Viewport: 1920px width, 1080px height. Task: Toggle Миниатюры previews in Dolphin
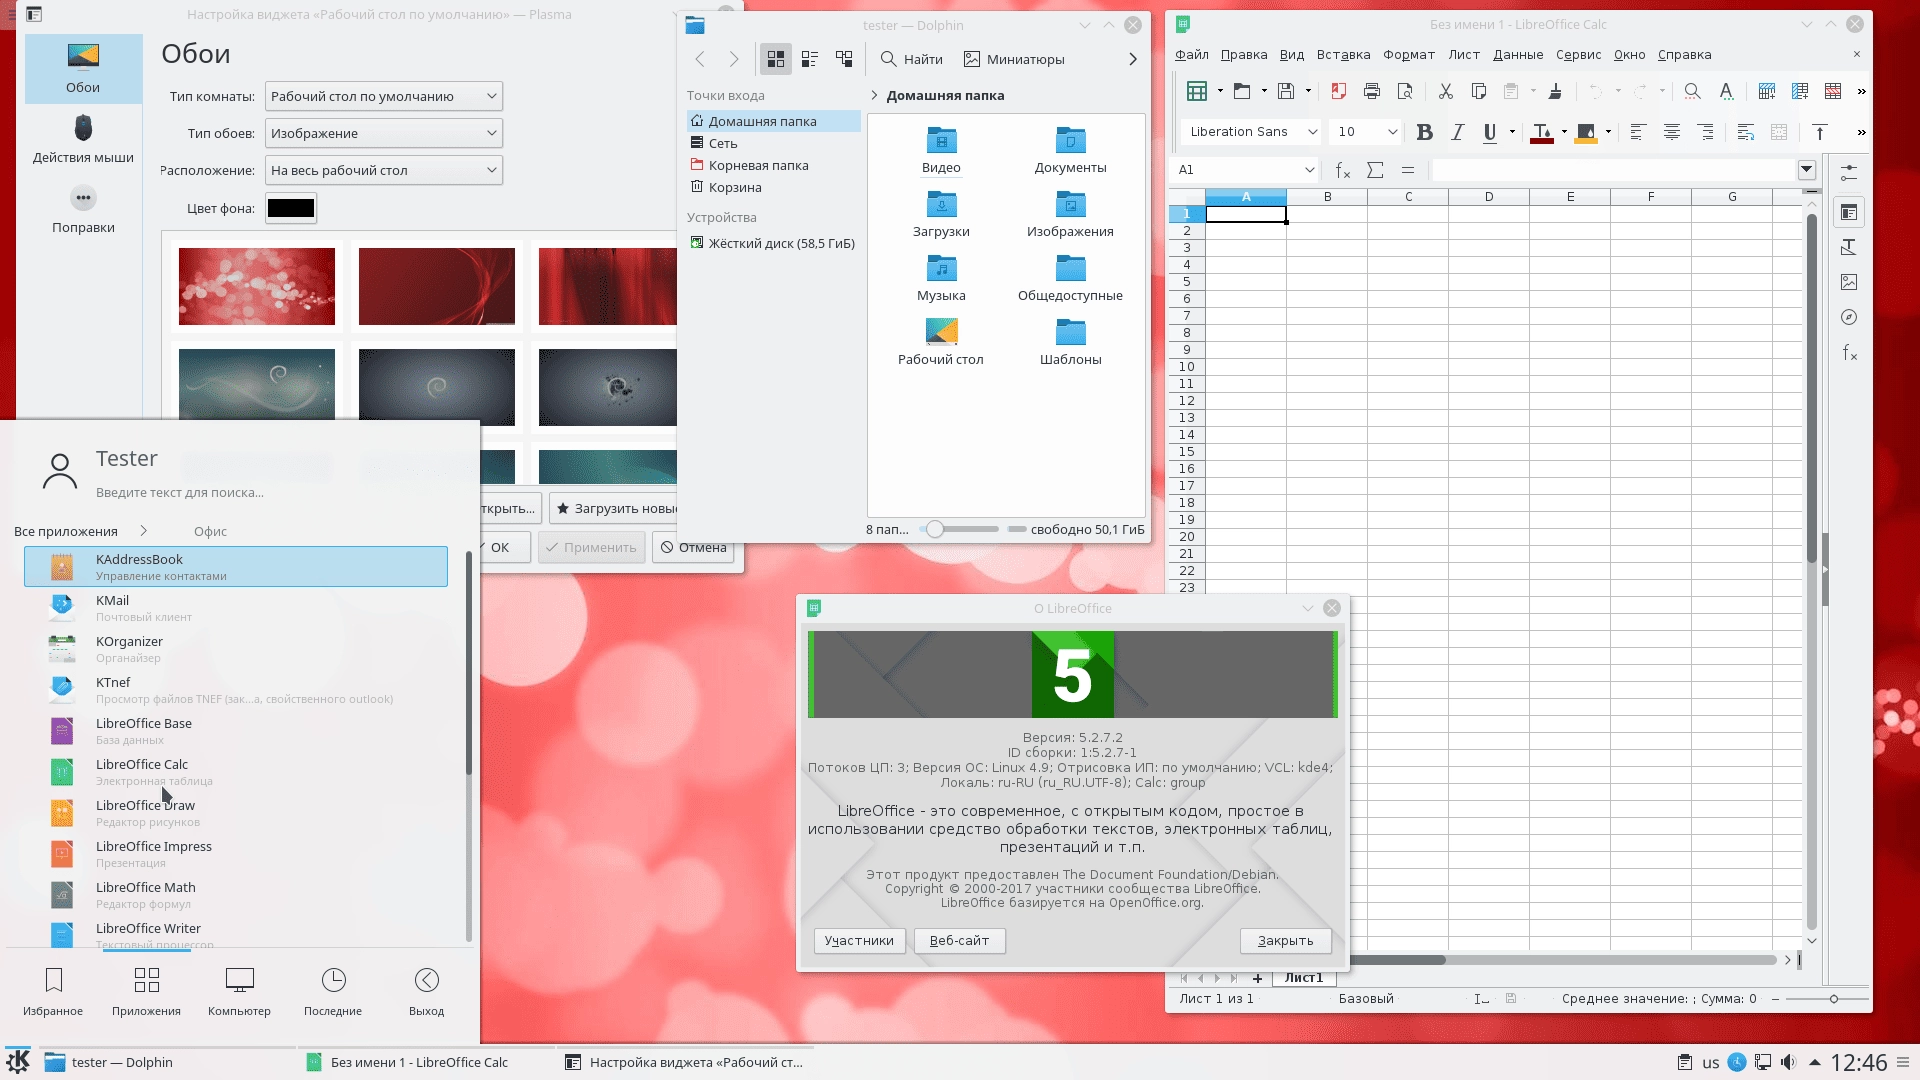(x=1014, y=59)
